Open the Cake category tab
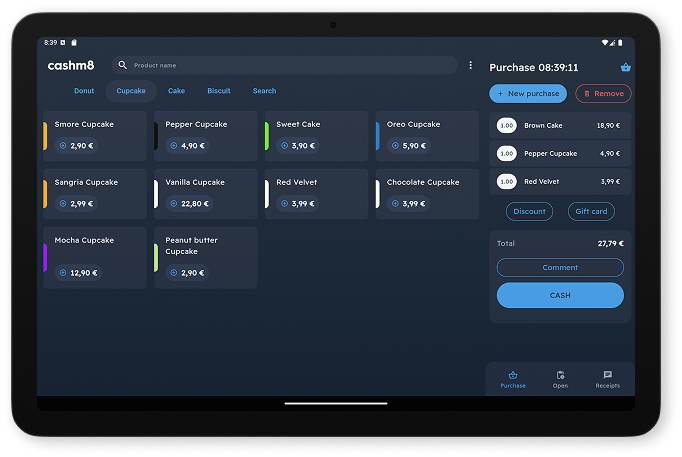This screenshot has width=682, height=457. [176, 91]
